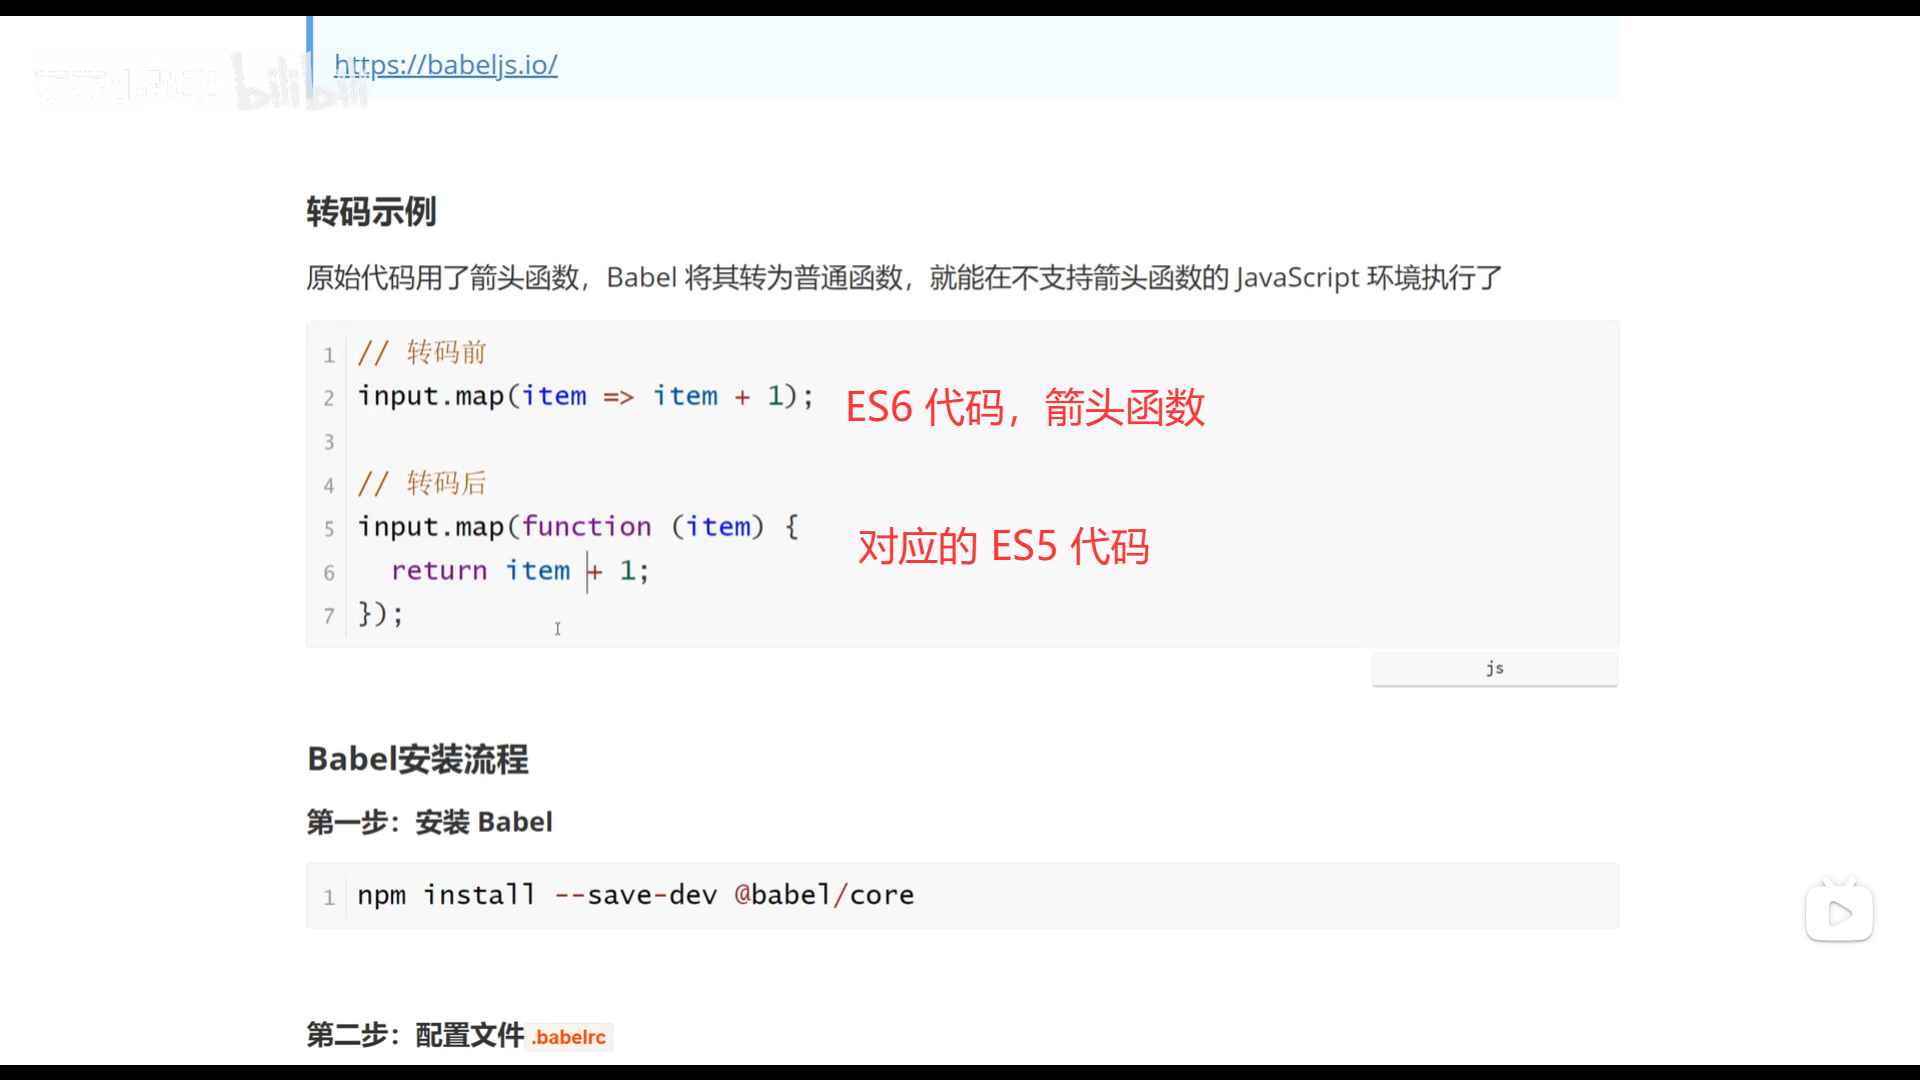Click the Babel安装流程 heading
This screenshot has width=1920, height=1080.
[417, 759]
